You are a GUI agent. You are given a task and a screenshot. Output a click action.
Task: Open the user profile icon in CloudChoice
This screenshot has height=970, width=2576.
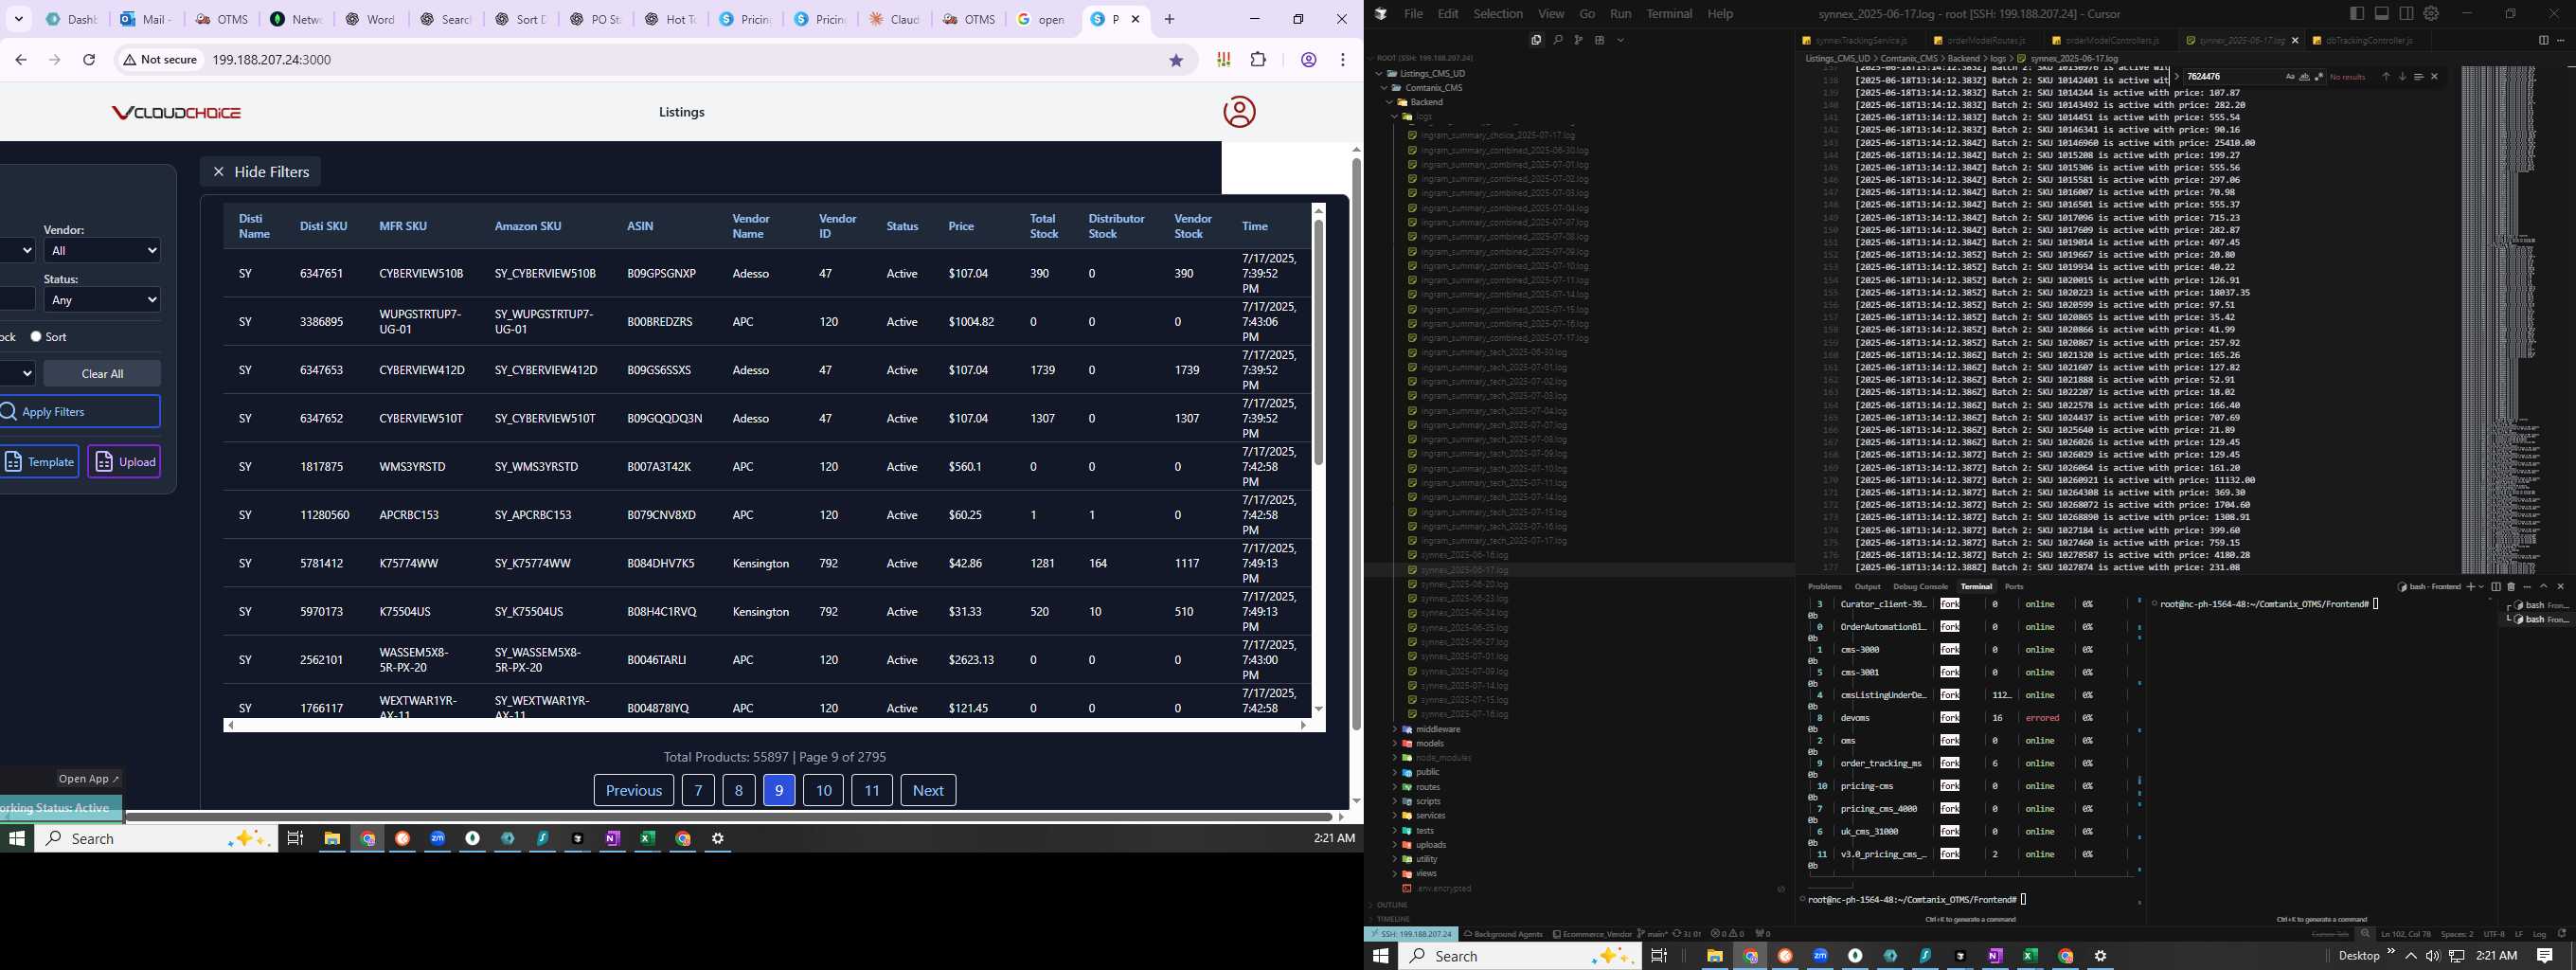tap(1239, 112)
